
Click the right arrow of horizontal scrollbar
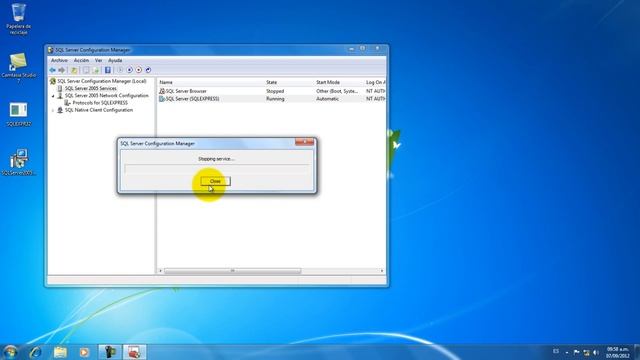click(382, 271)
